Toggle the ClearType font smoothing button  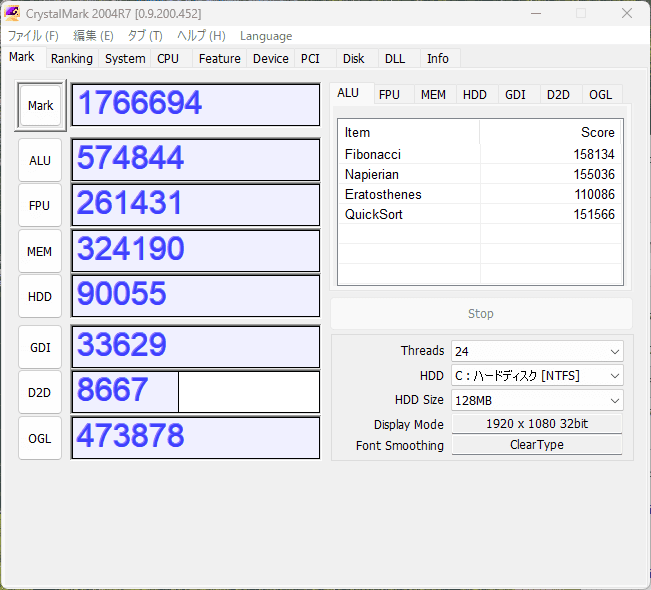point(537,445)
